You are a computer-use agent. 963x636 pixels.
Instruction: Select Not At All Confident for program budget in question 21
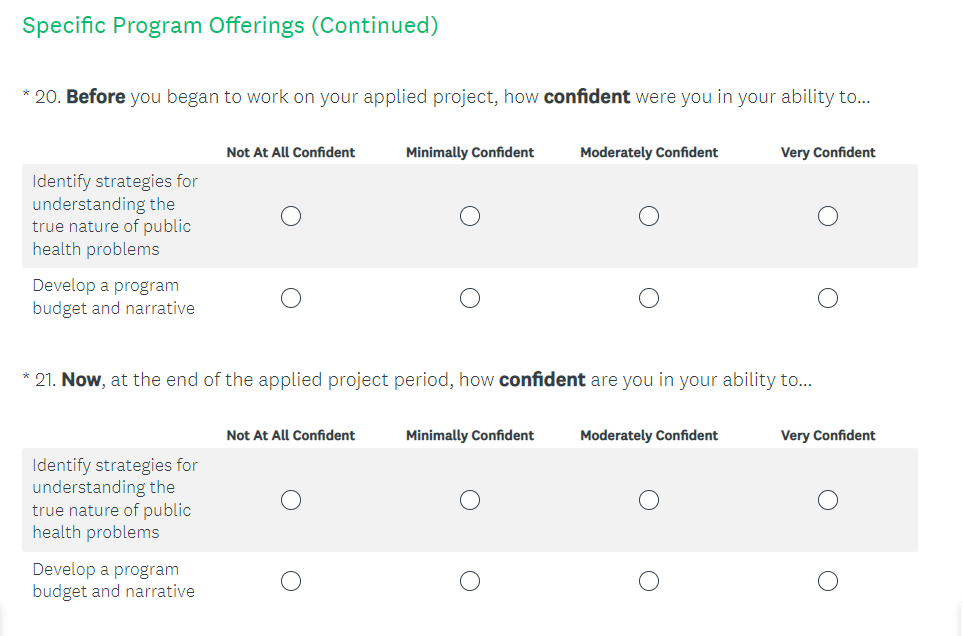point(291,581)
